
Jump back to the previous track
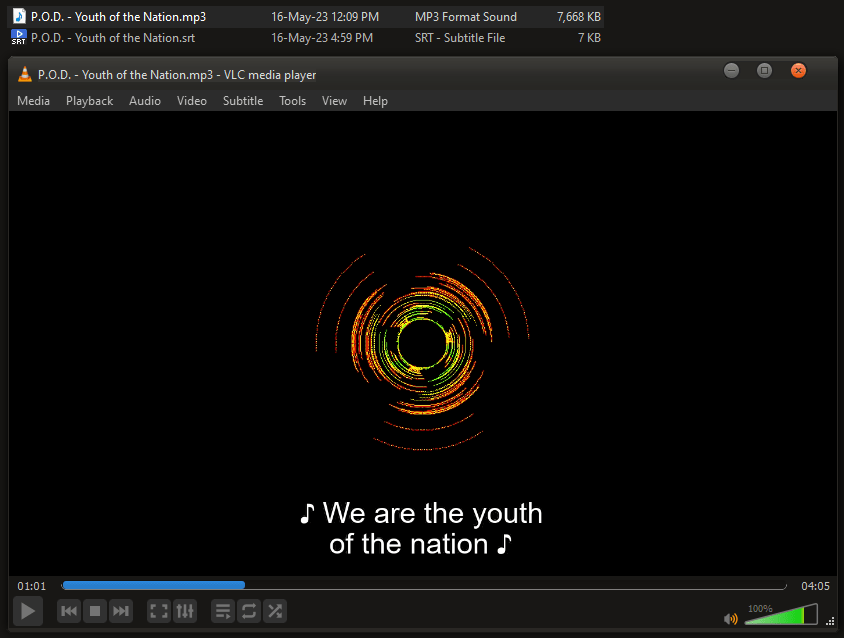pyautogui.click(x=68, y=611)
